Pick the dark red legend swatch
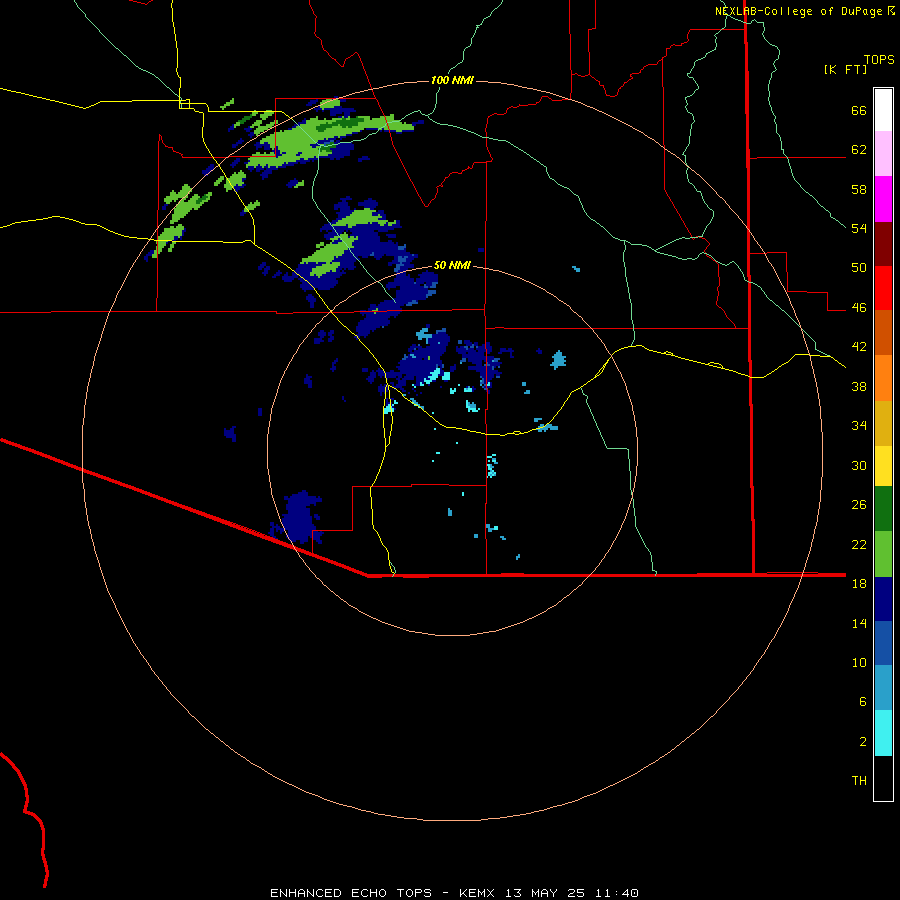This screenshot has height=900, width=900. click(883, 244)
